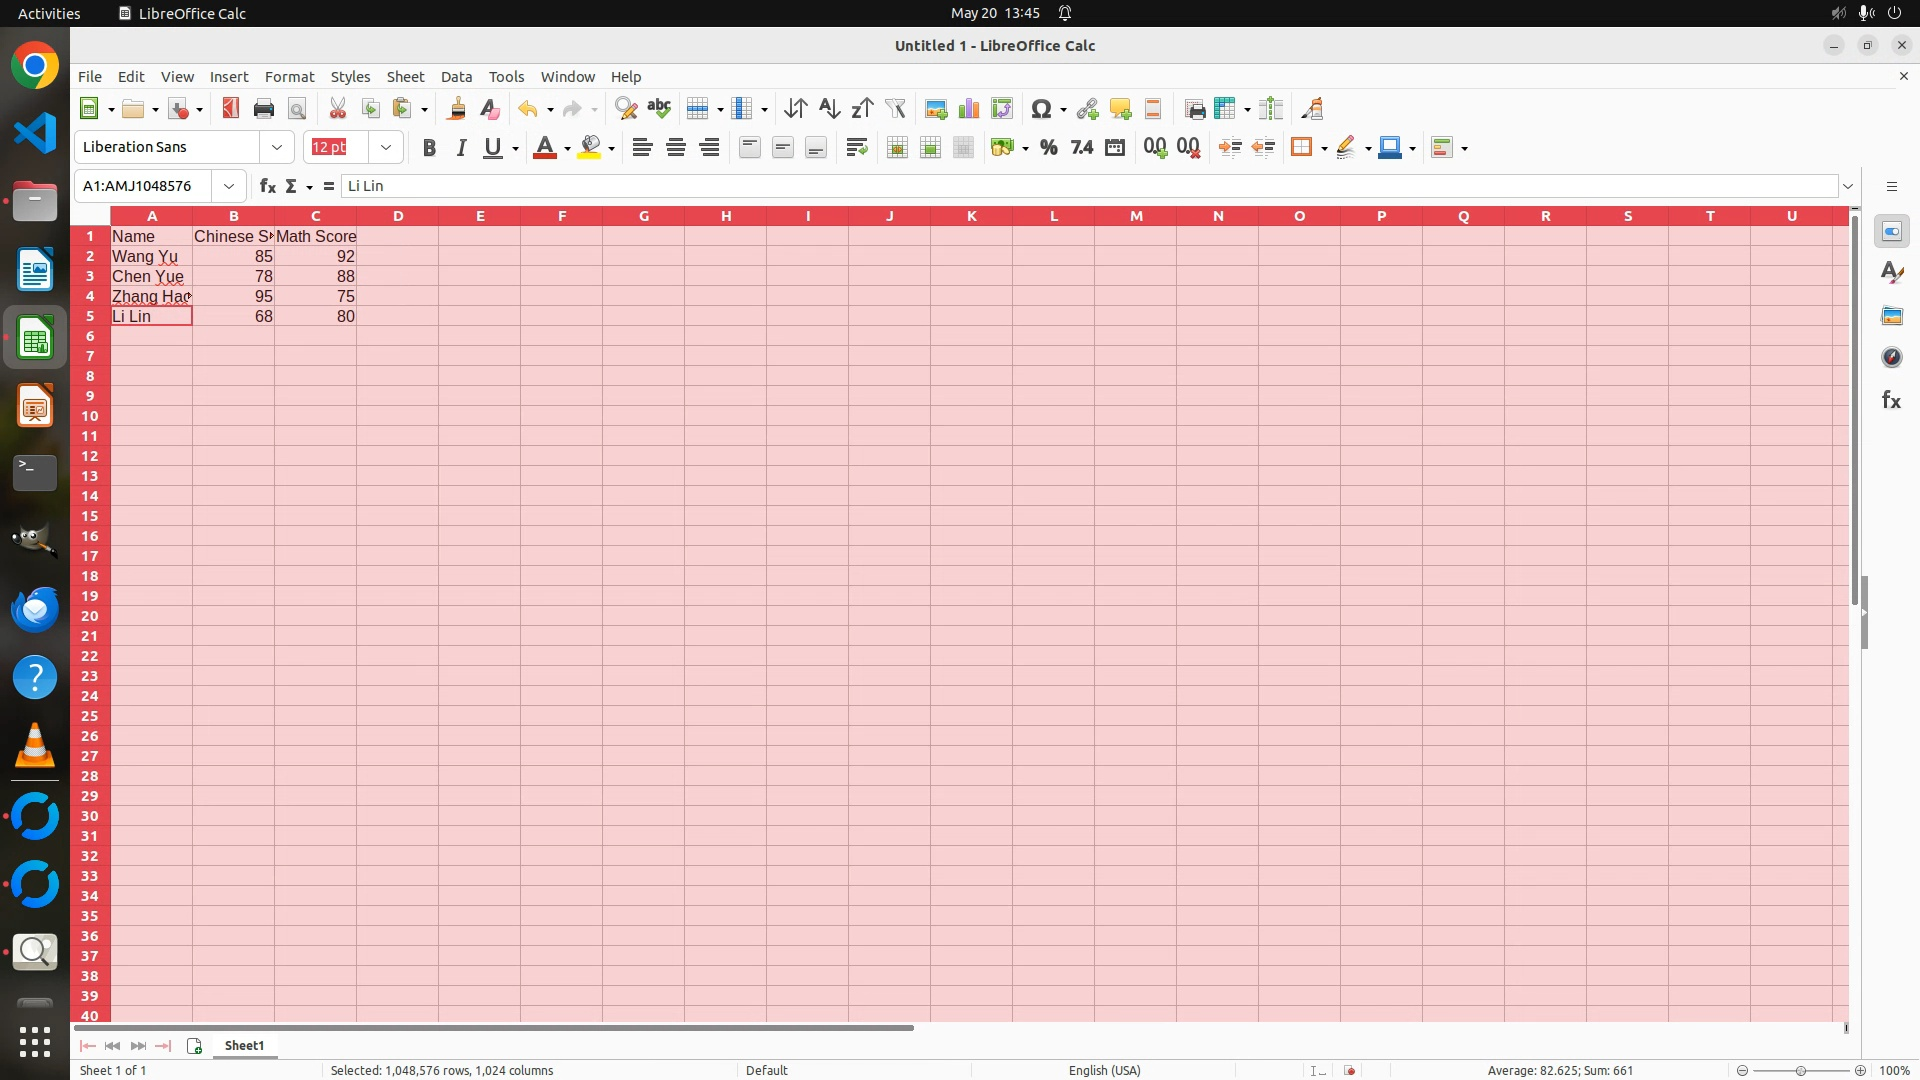Screen dimensions: 1920x1080
Task: Open the font size dropdown list
Action: [x=386, y=147]
